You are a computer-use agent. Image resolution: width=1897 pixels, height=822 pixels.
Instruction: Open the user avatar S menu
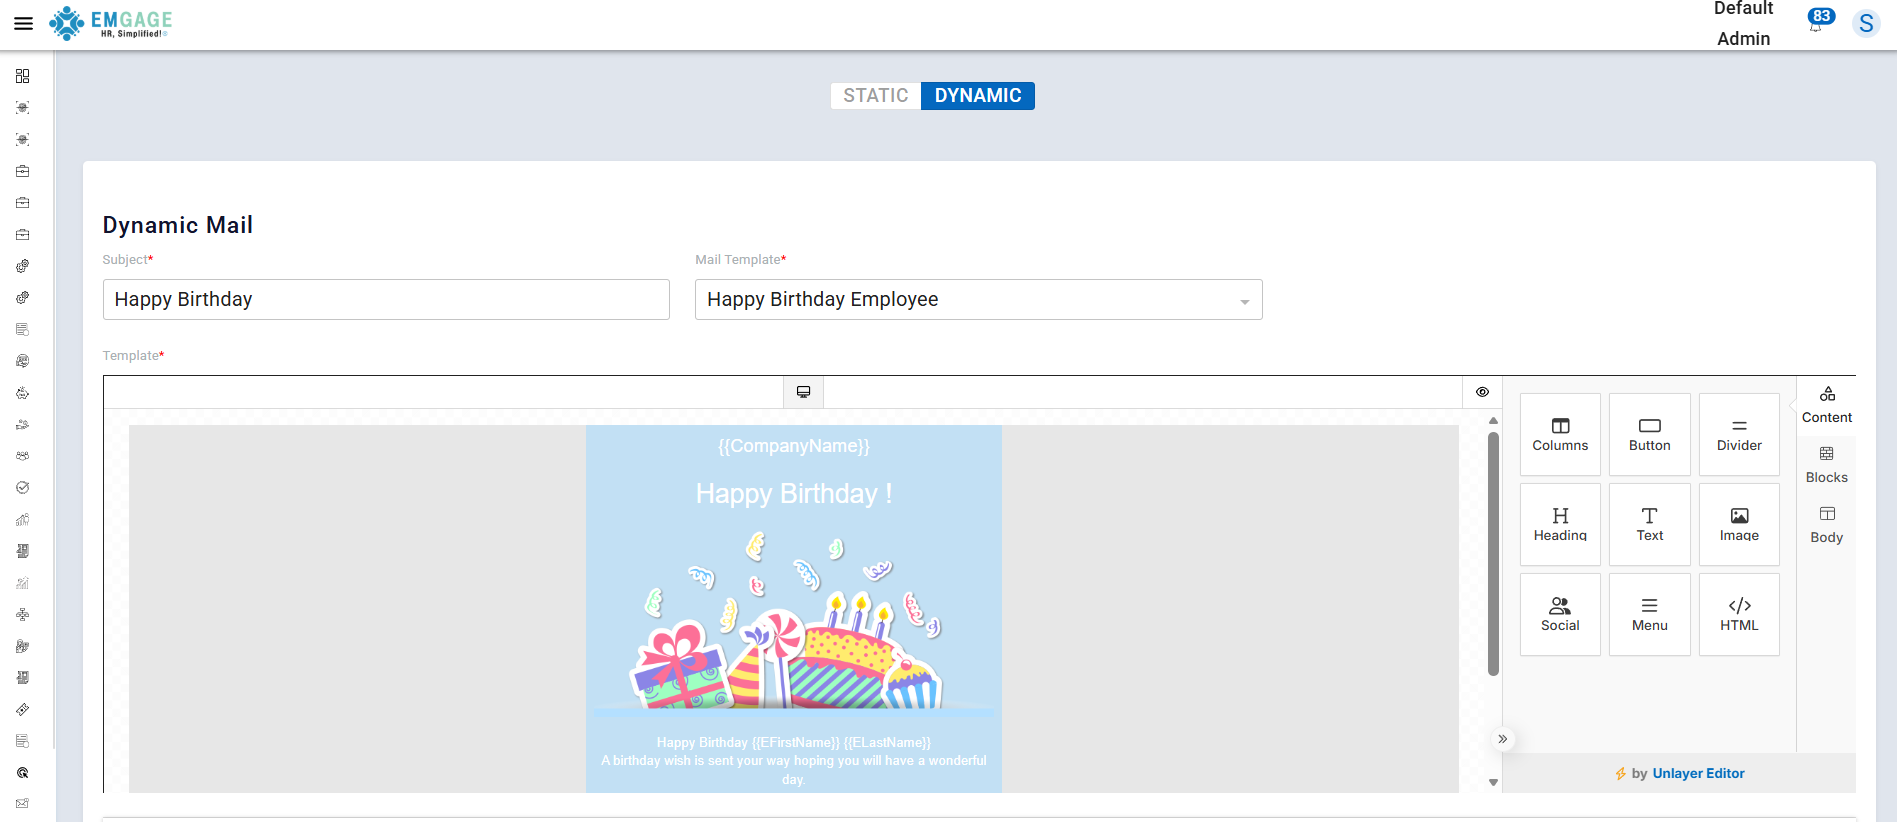point(1866,23)
